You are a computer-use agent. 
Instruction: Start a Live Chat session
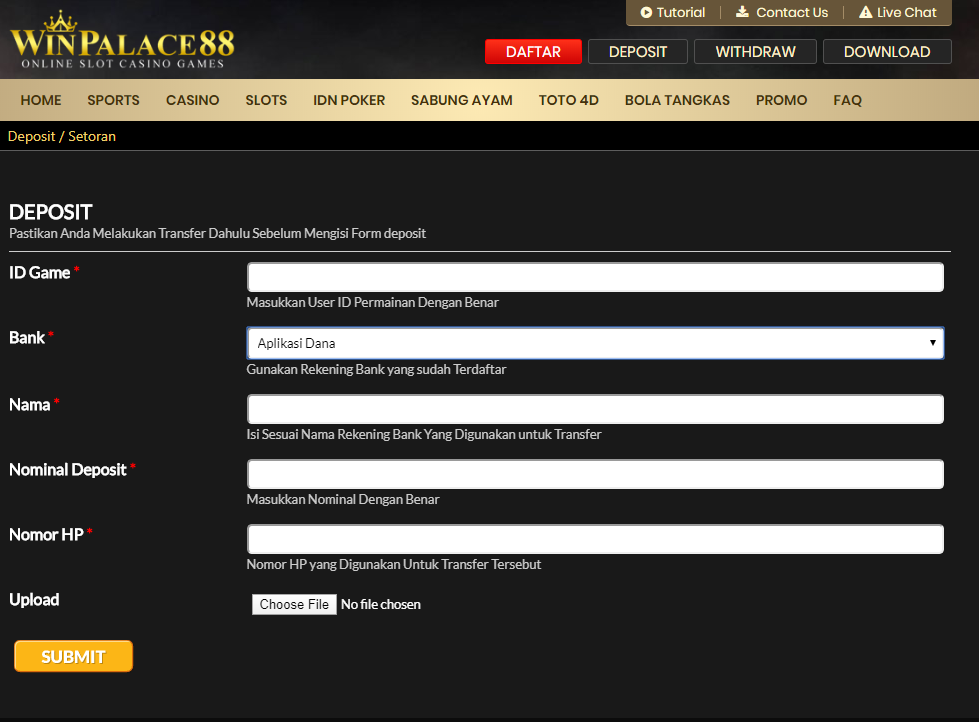898,12
